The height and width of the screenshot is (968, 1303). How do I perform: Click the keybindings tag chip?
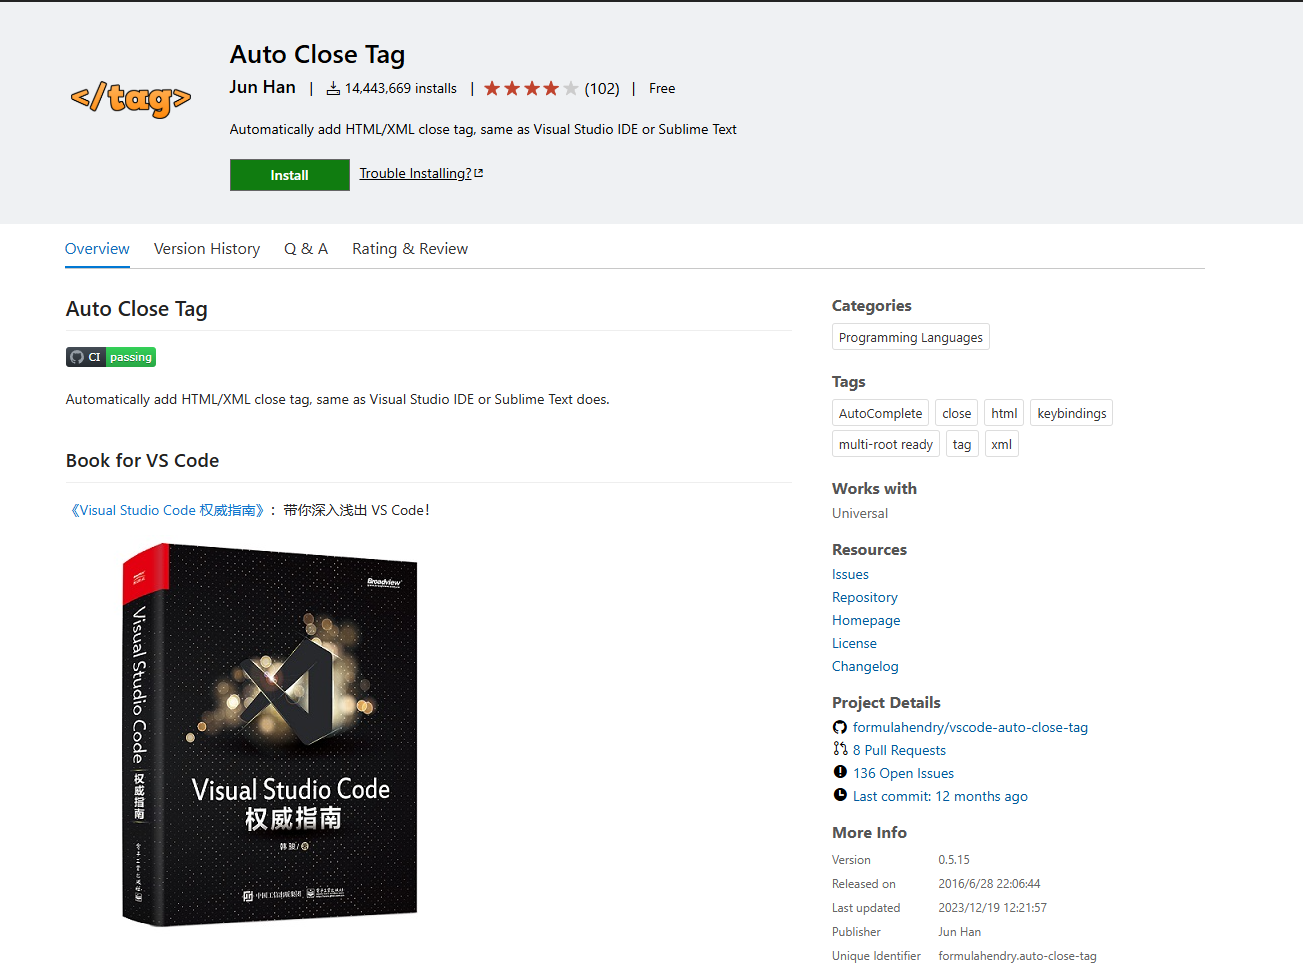pyautogui.click(x=1071, y=413)
